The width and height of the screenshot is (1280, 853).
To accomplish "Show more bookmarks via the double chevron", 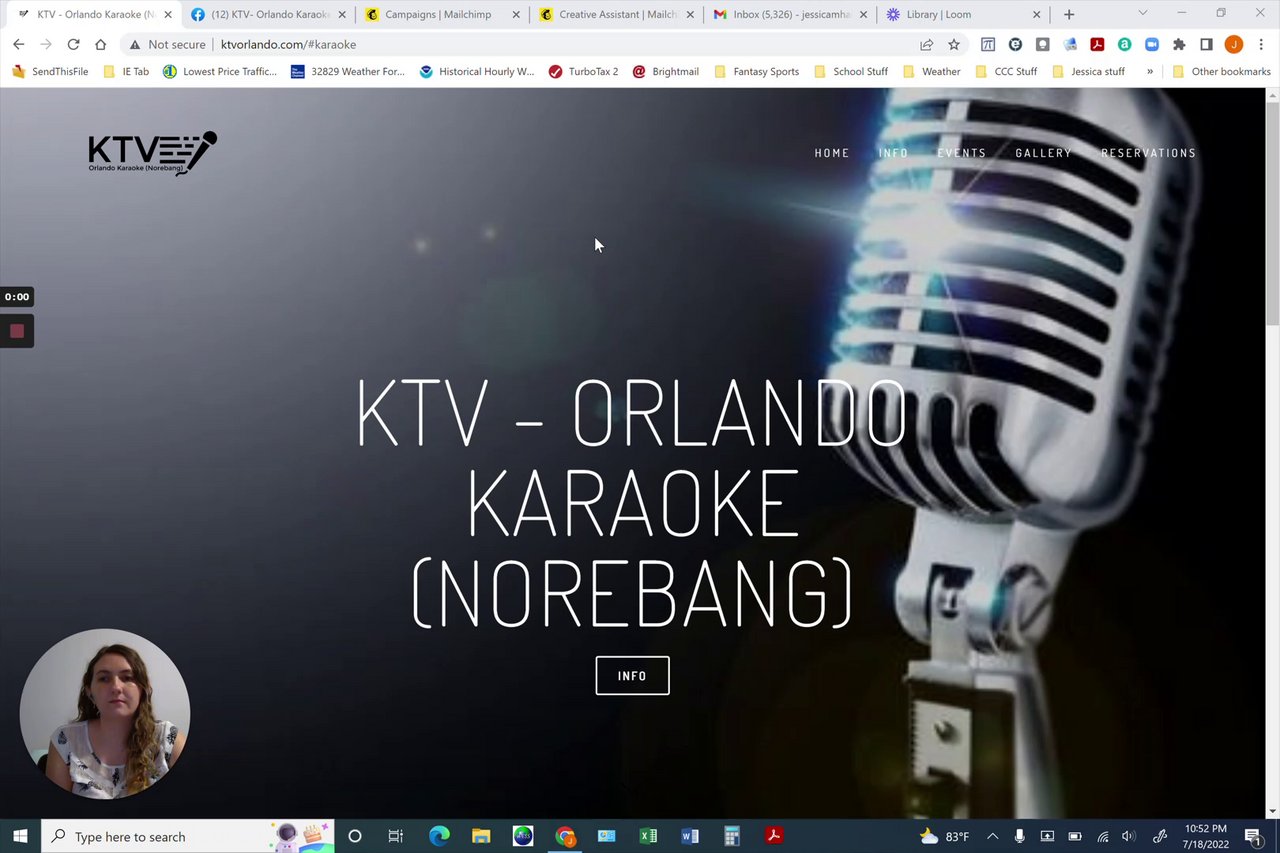I will 1150,71.
